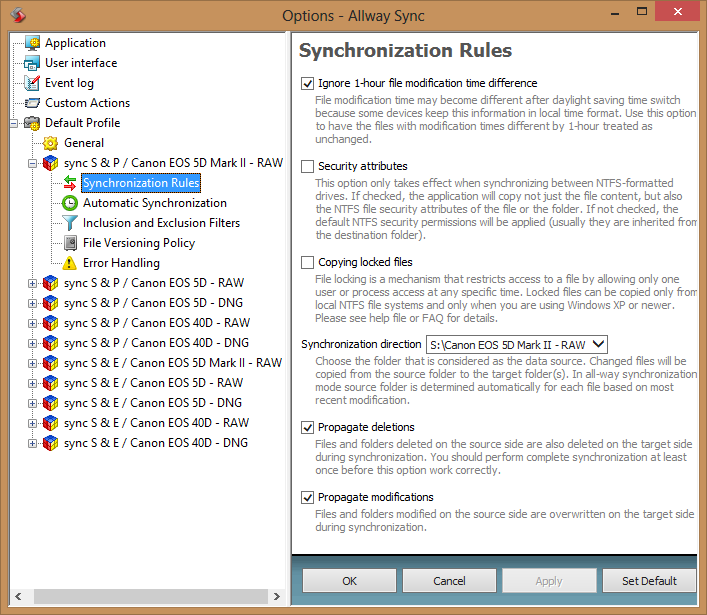Select the User interface tree item
Screen dimensions: 707x615
(81, 63)
